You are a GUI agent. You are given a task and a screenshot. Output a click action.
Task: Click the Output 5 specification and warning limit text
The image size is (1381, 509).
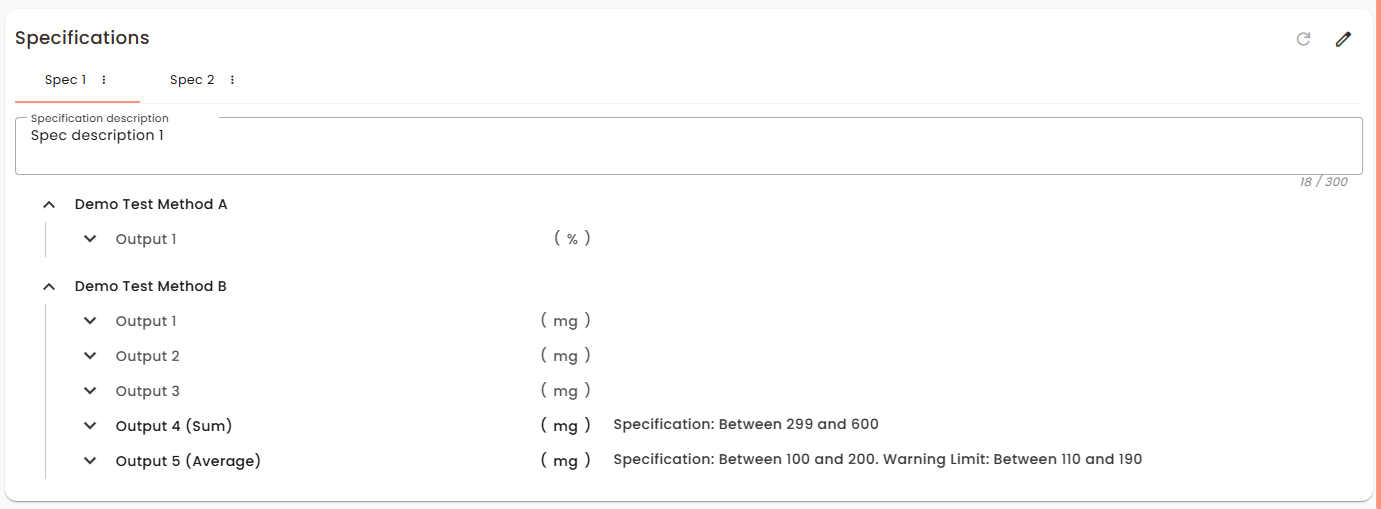pyautogui.click(x=877, y=460)
